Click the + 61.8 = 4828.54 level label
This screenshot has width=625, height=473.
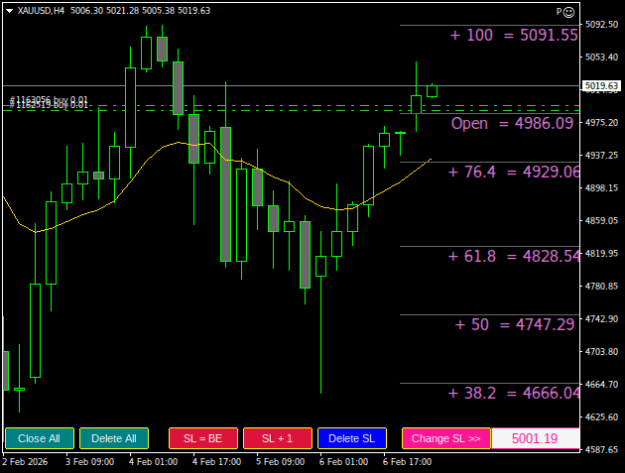click(x=514, y=256)
